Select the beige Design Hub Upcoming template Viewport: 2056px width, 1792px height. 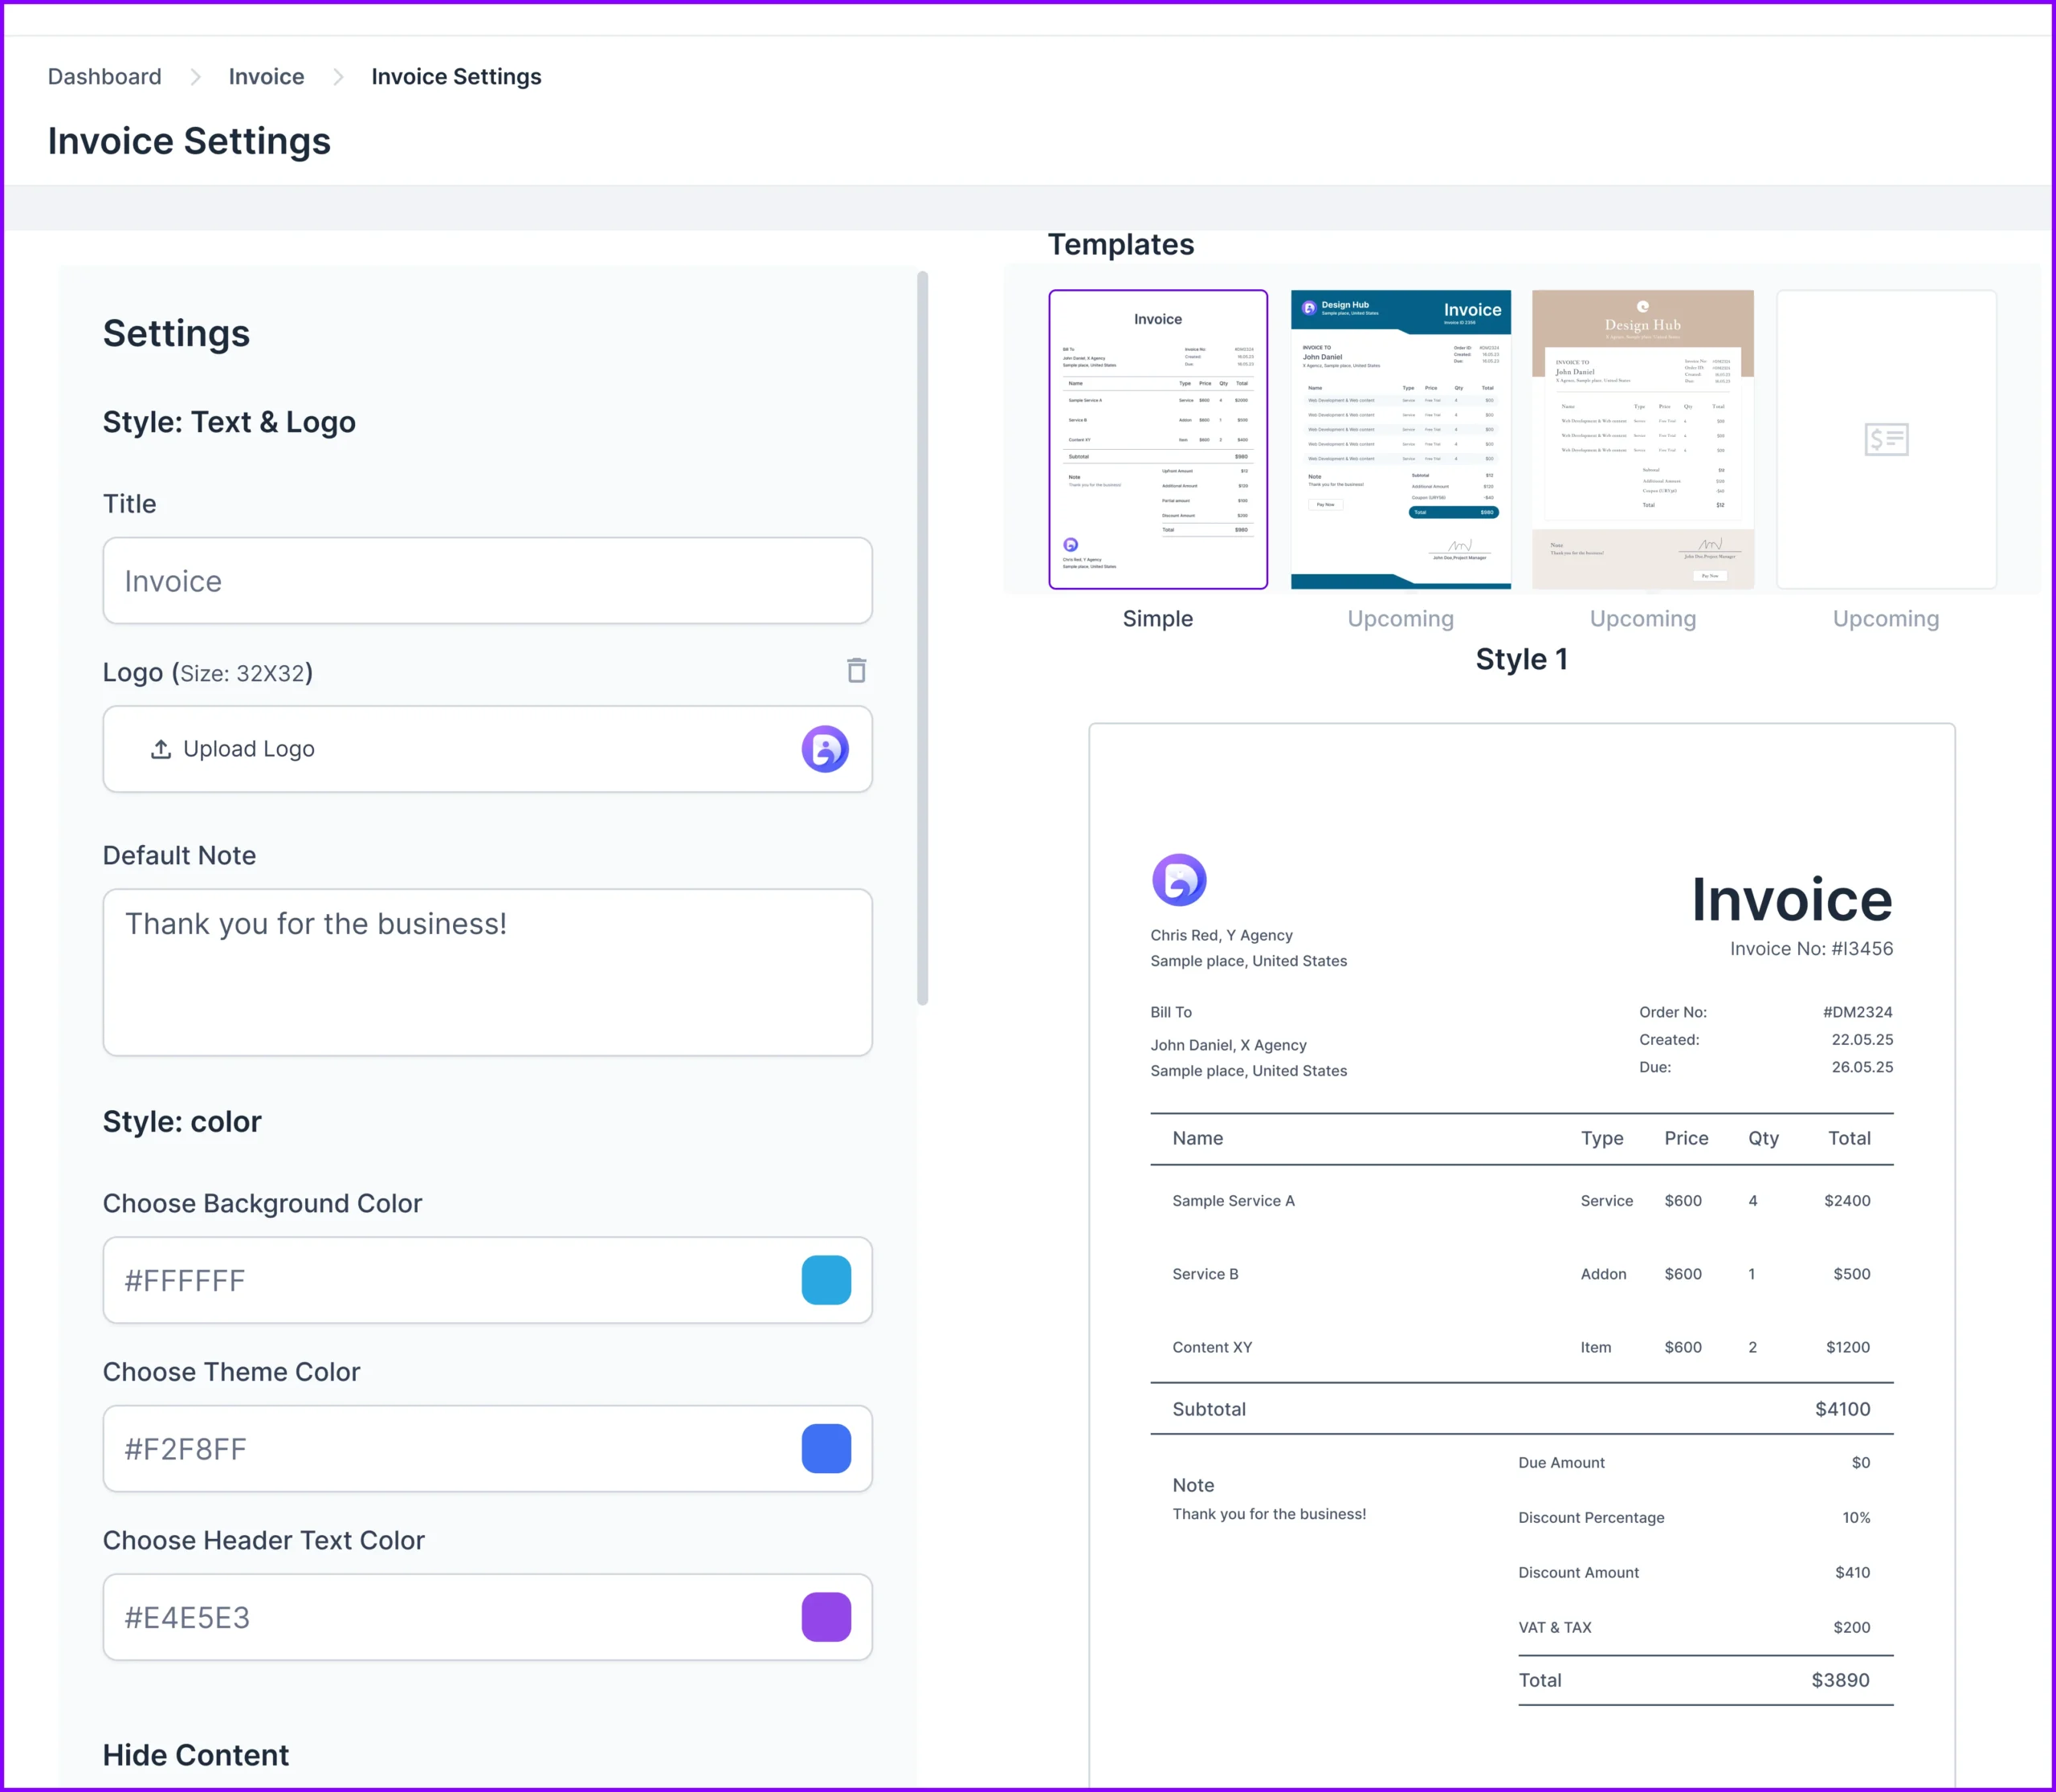point(1642,440)
